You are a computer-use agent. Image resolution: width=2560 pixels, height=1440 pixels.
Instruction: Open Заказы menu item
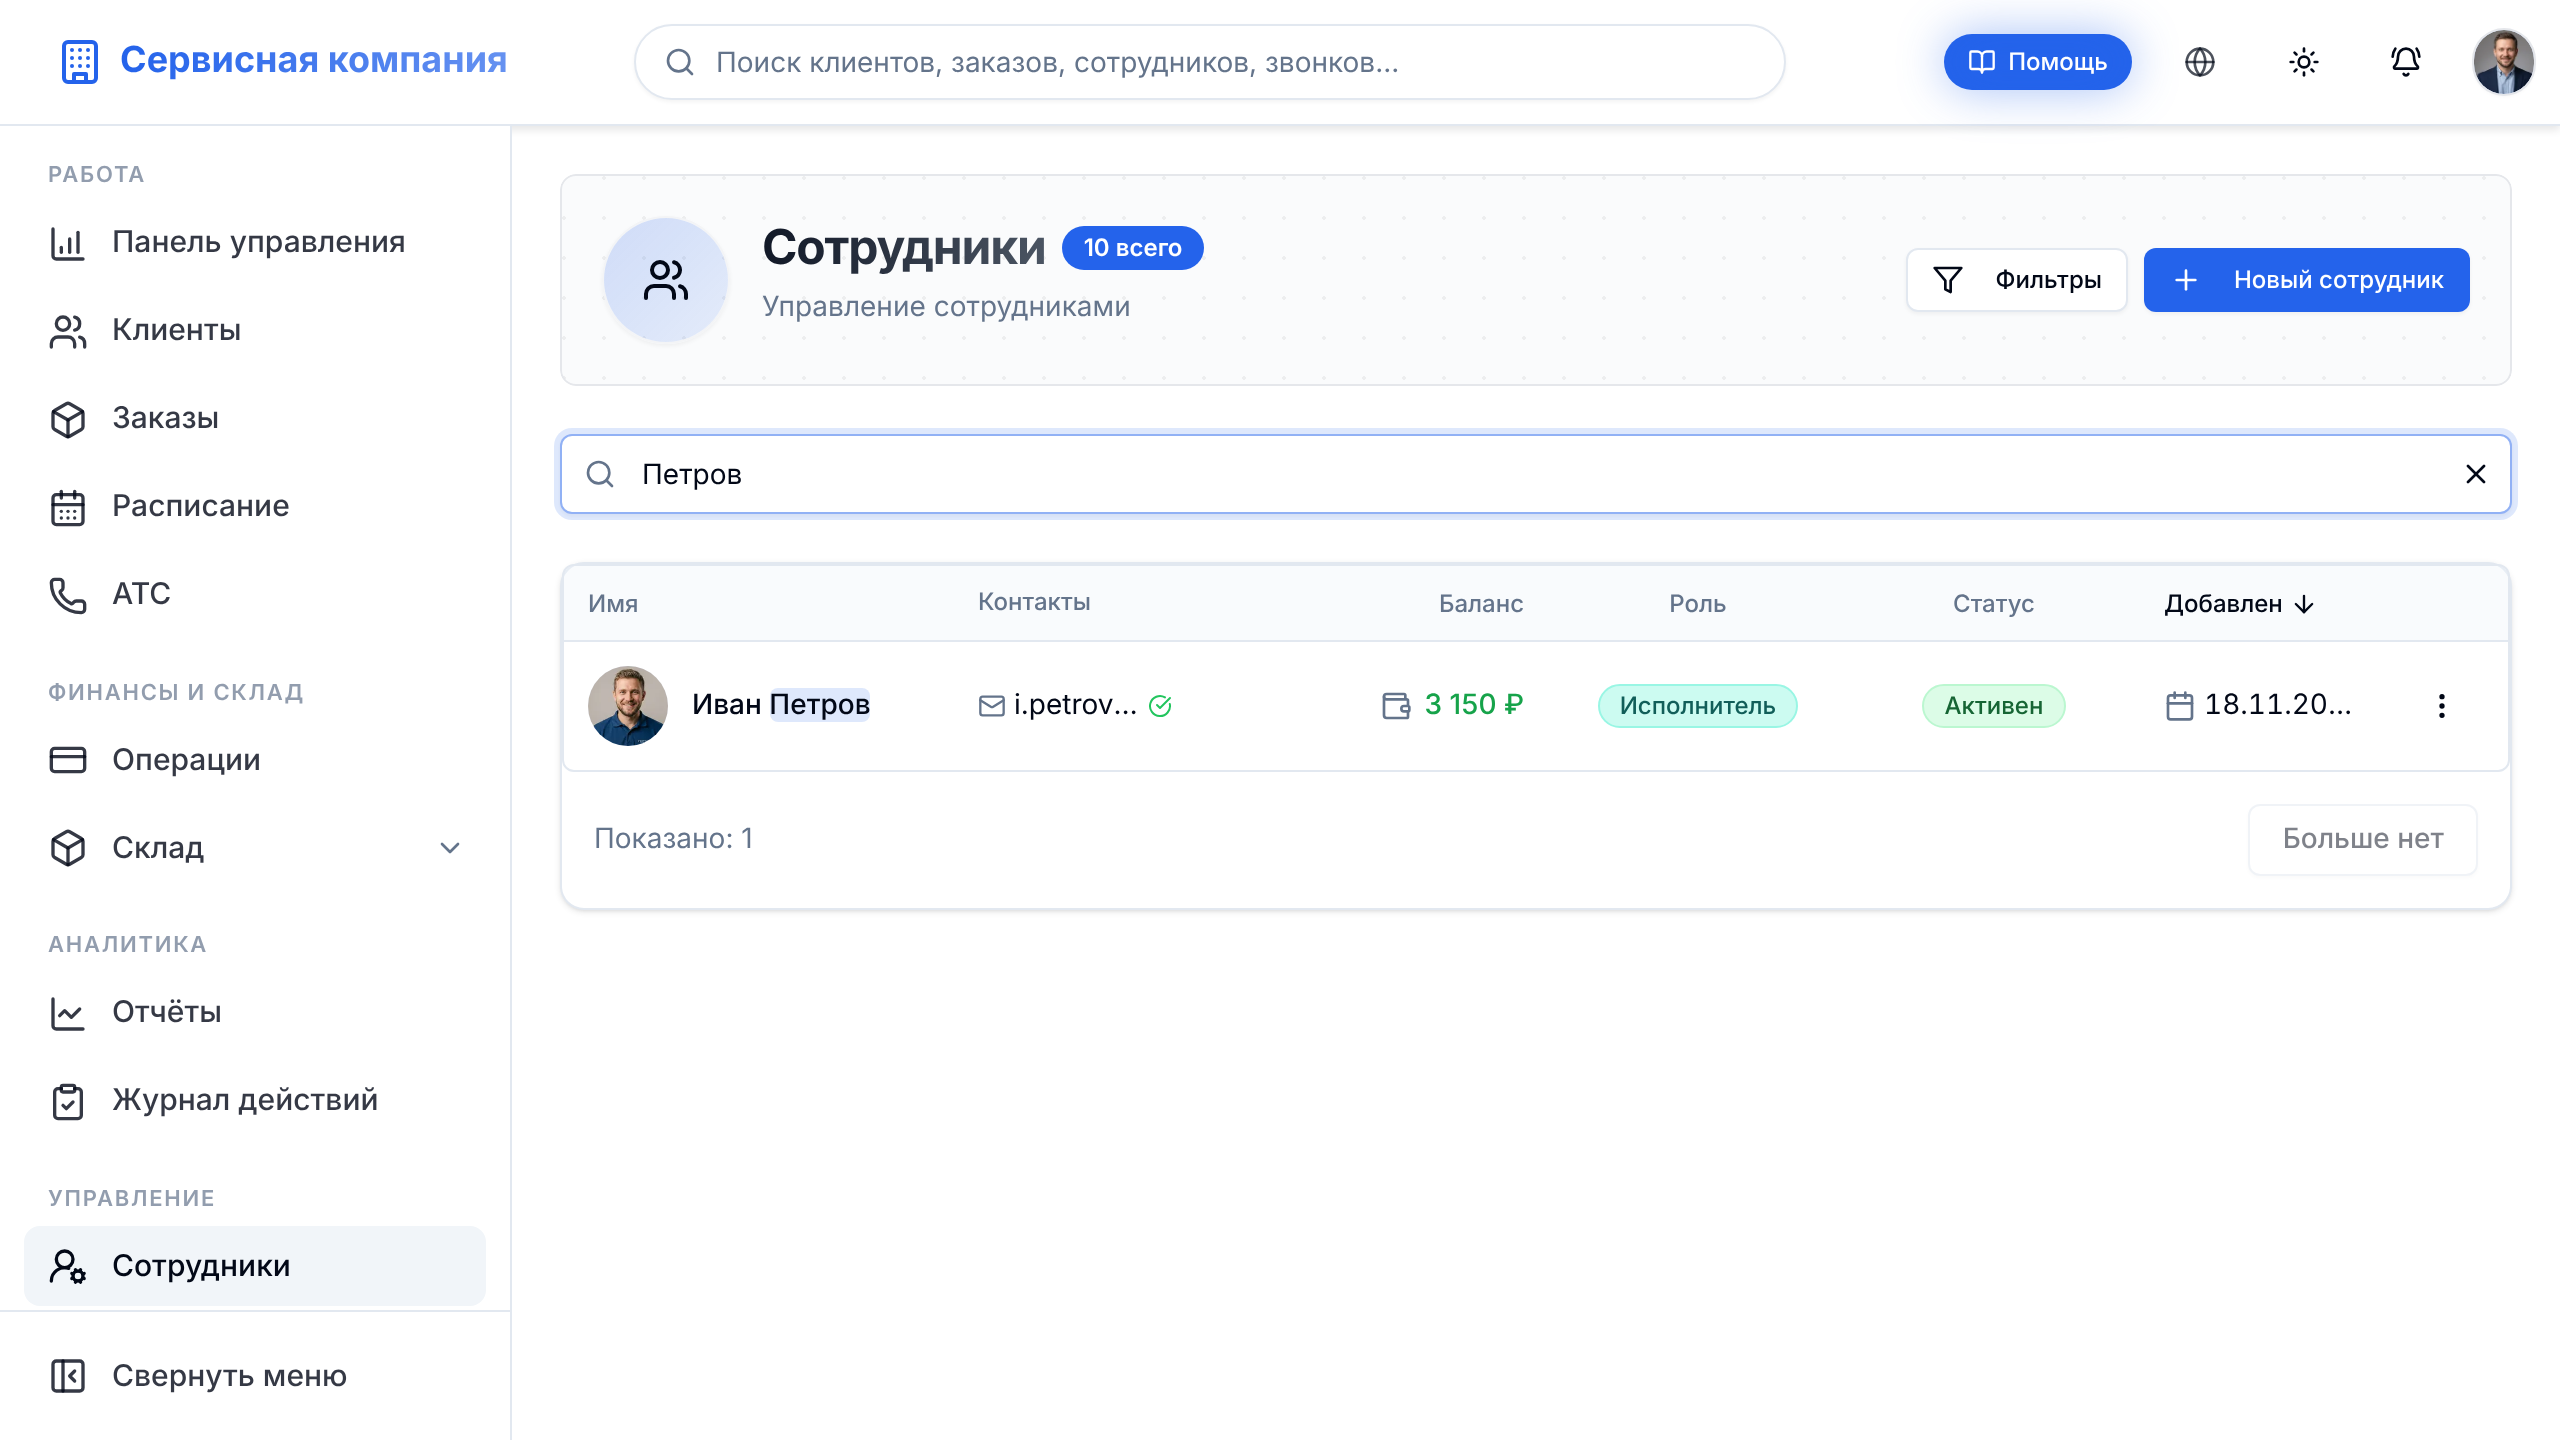(x=255, y=418)
